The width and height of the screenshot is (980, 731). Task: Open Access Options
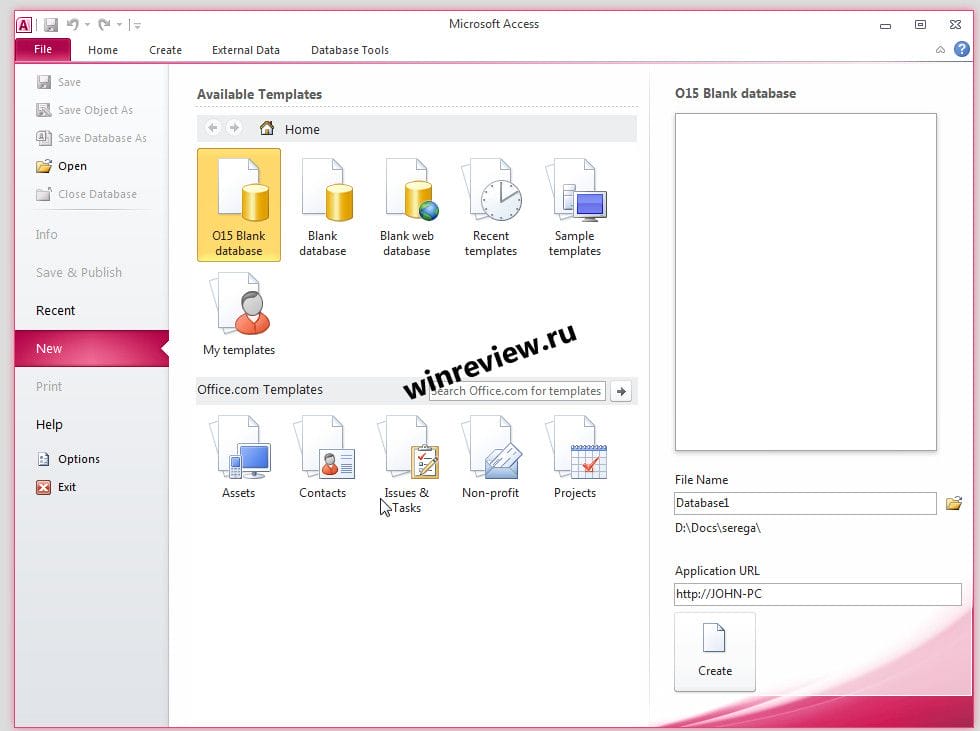tap(69, 459)
